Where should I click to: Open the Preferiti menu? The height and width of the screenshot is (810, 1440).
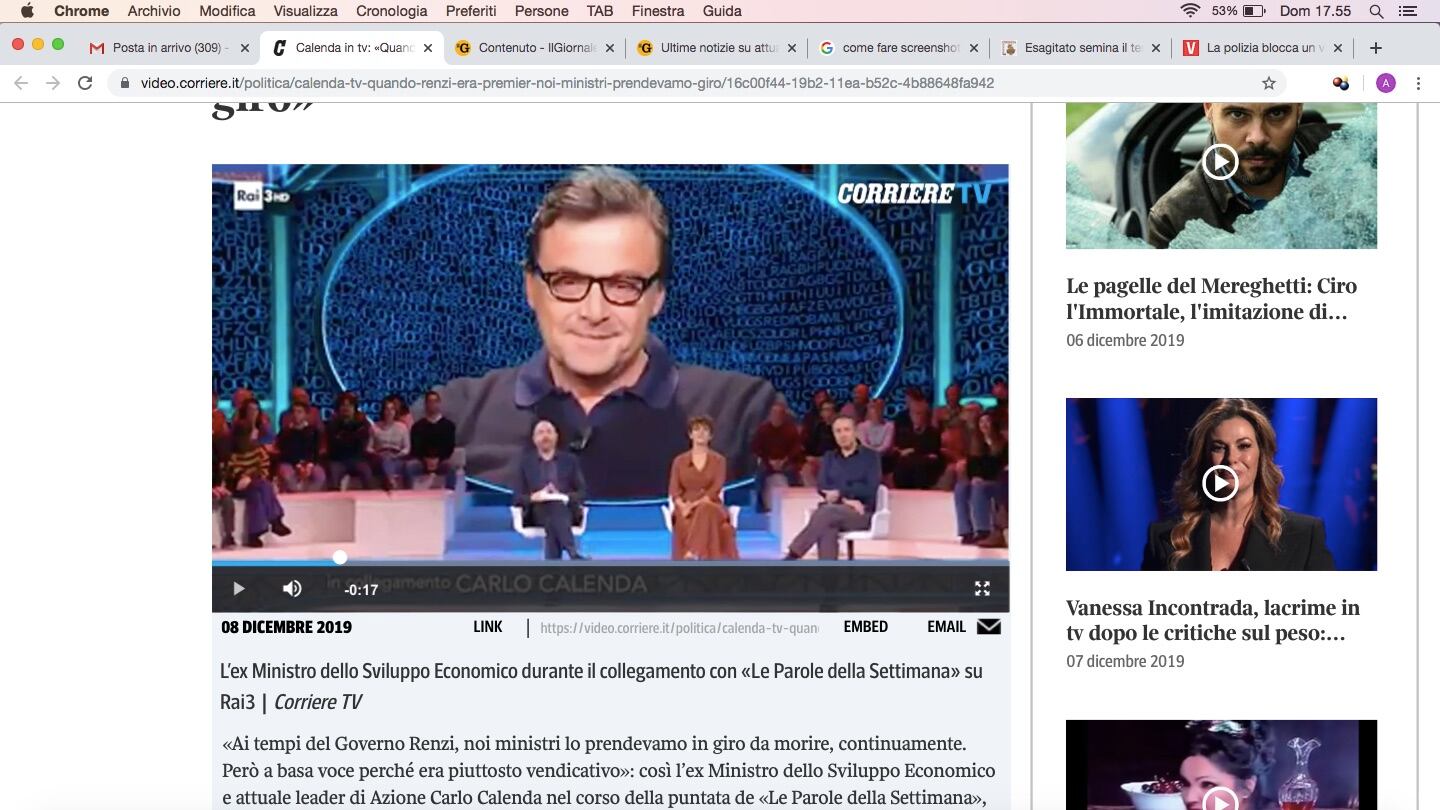pos(471,11)
